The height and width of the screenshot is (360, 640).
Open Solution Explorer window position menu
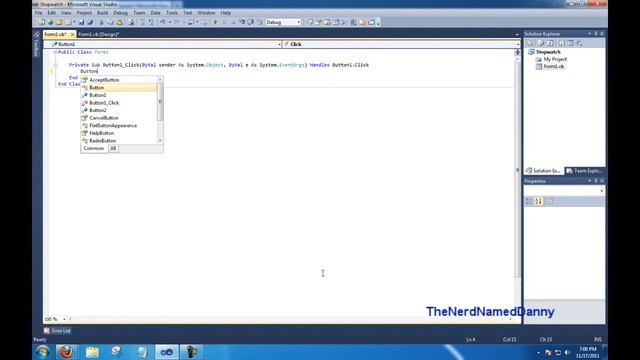point(589,34)
